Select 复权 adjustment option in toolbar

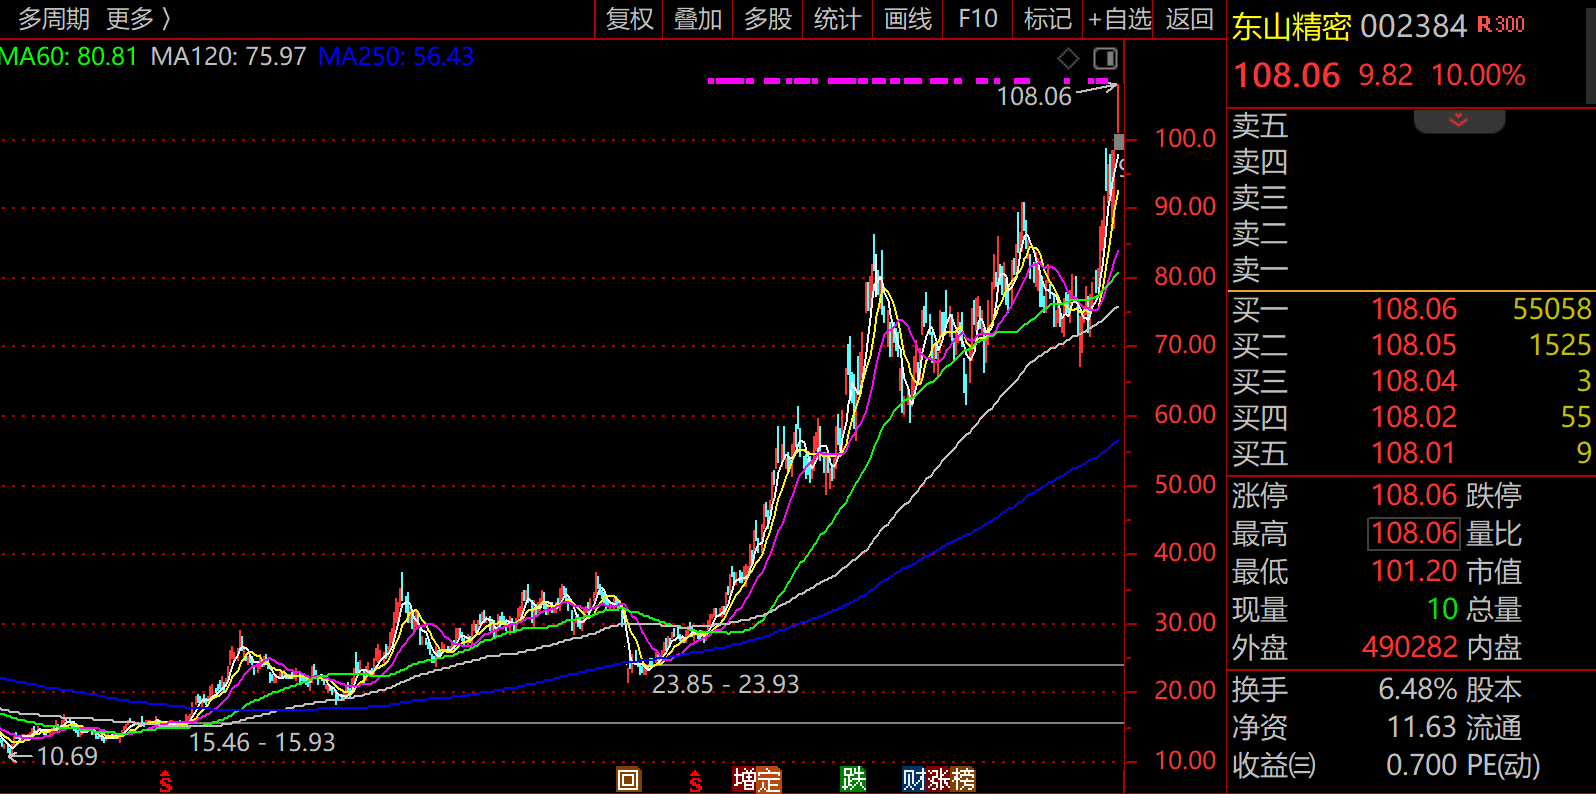629,19
